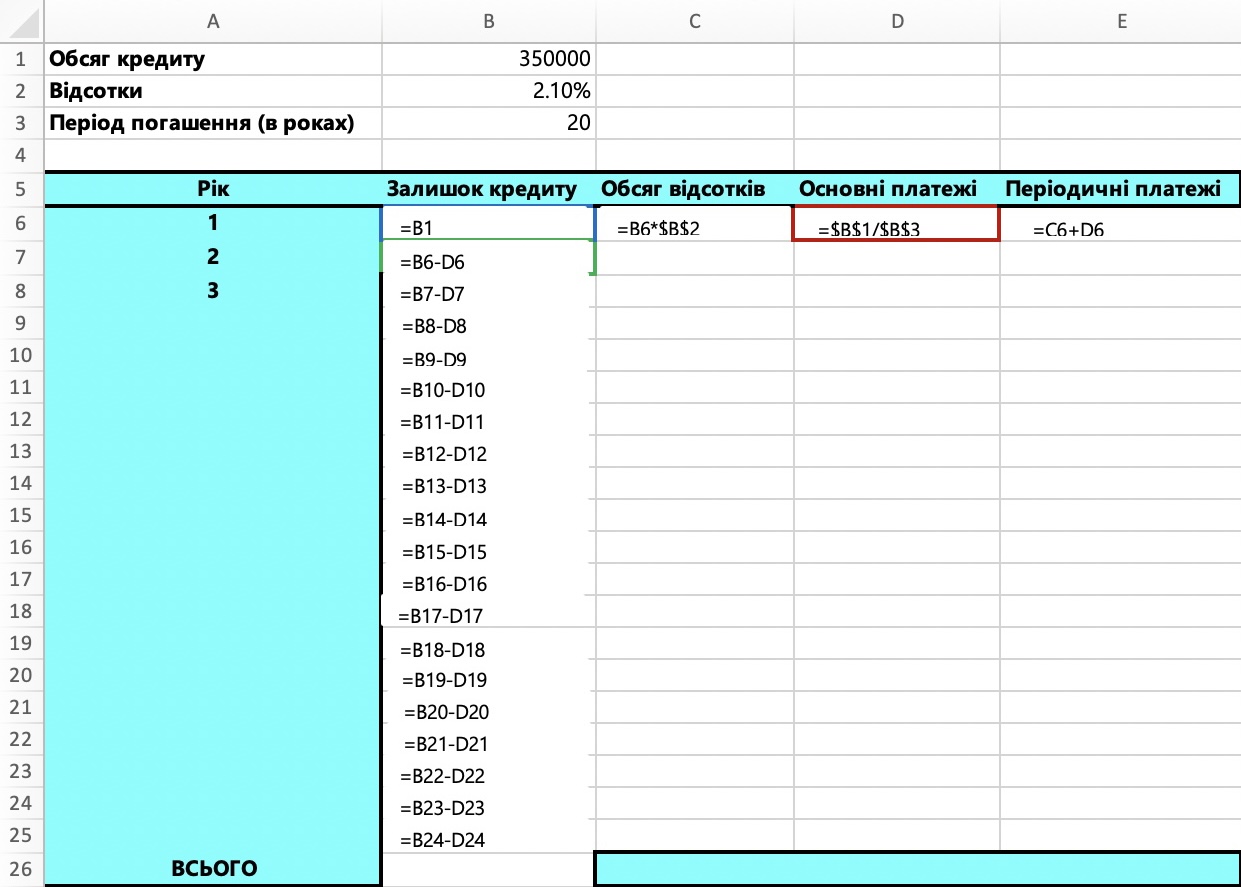Viewport: 1241px width, 887px height.
Task: Select the interest rate cell showing 2.10%
Action: pos(489,92)
